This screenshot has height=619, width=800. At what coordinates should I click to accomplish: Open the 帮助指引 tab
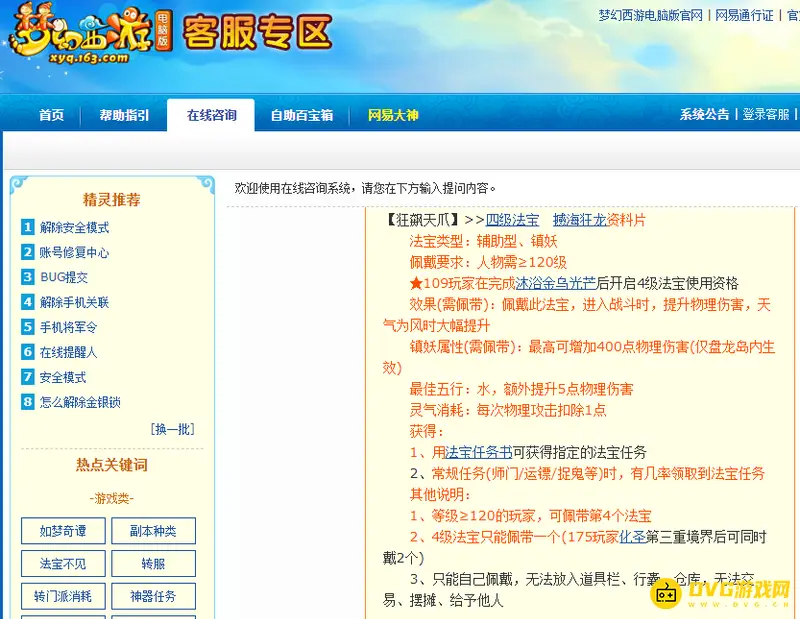(x=124, y=115)
